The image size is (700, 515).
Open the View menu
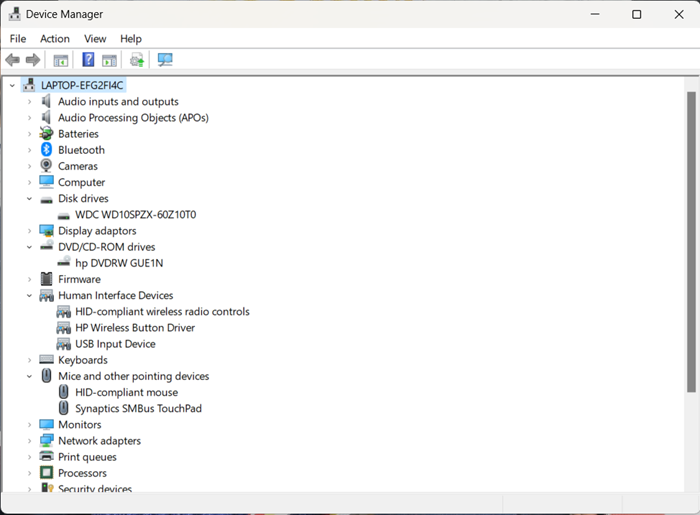pyautogui.click(x=95, y=39)
